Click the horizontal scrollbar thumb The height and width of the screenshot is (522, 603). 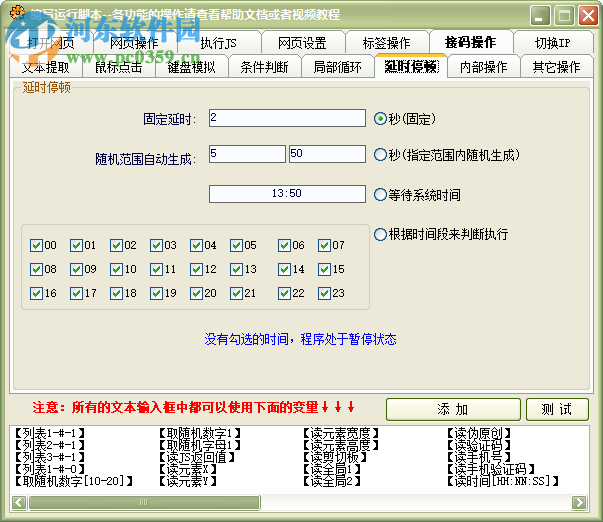[144, 502]
